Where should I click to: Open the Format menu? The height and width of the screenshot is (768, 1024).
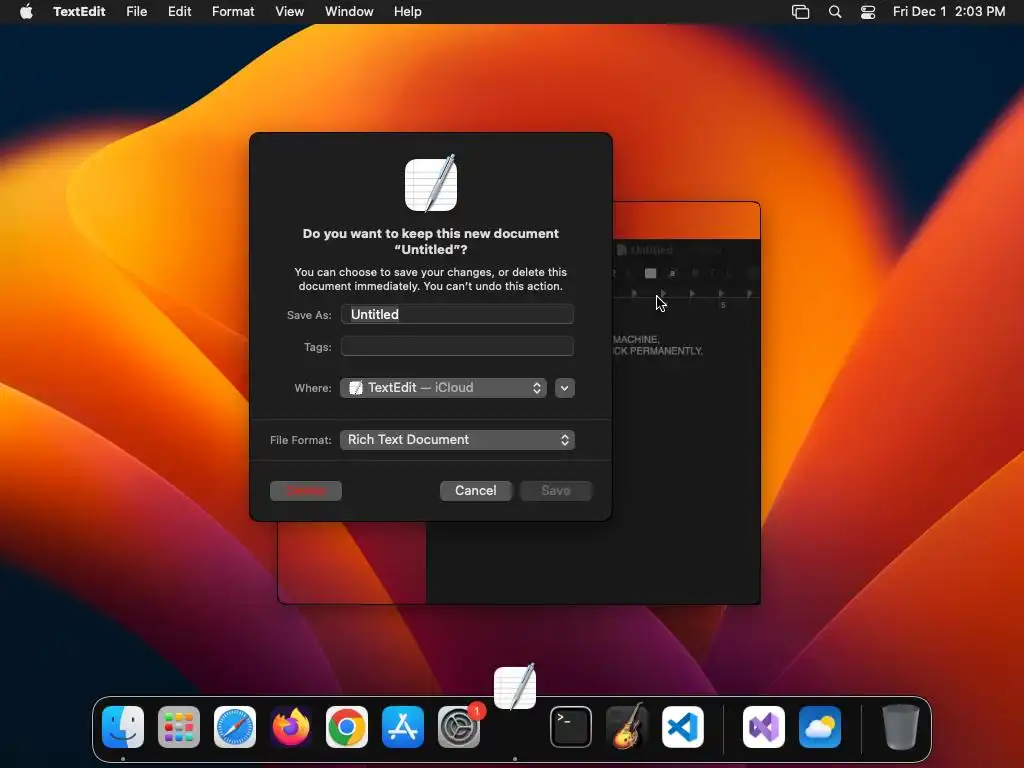tap(233, 12)
